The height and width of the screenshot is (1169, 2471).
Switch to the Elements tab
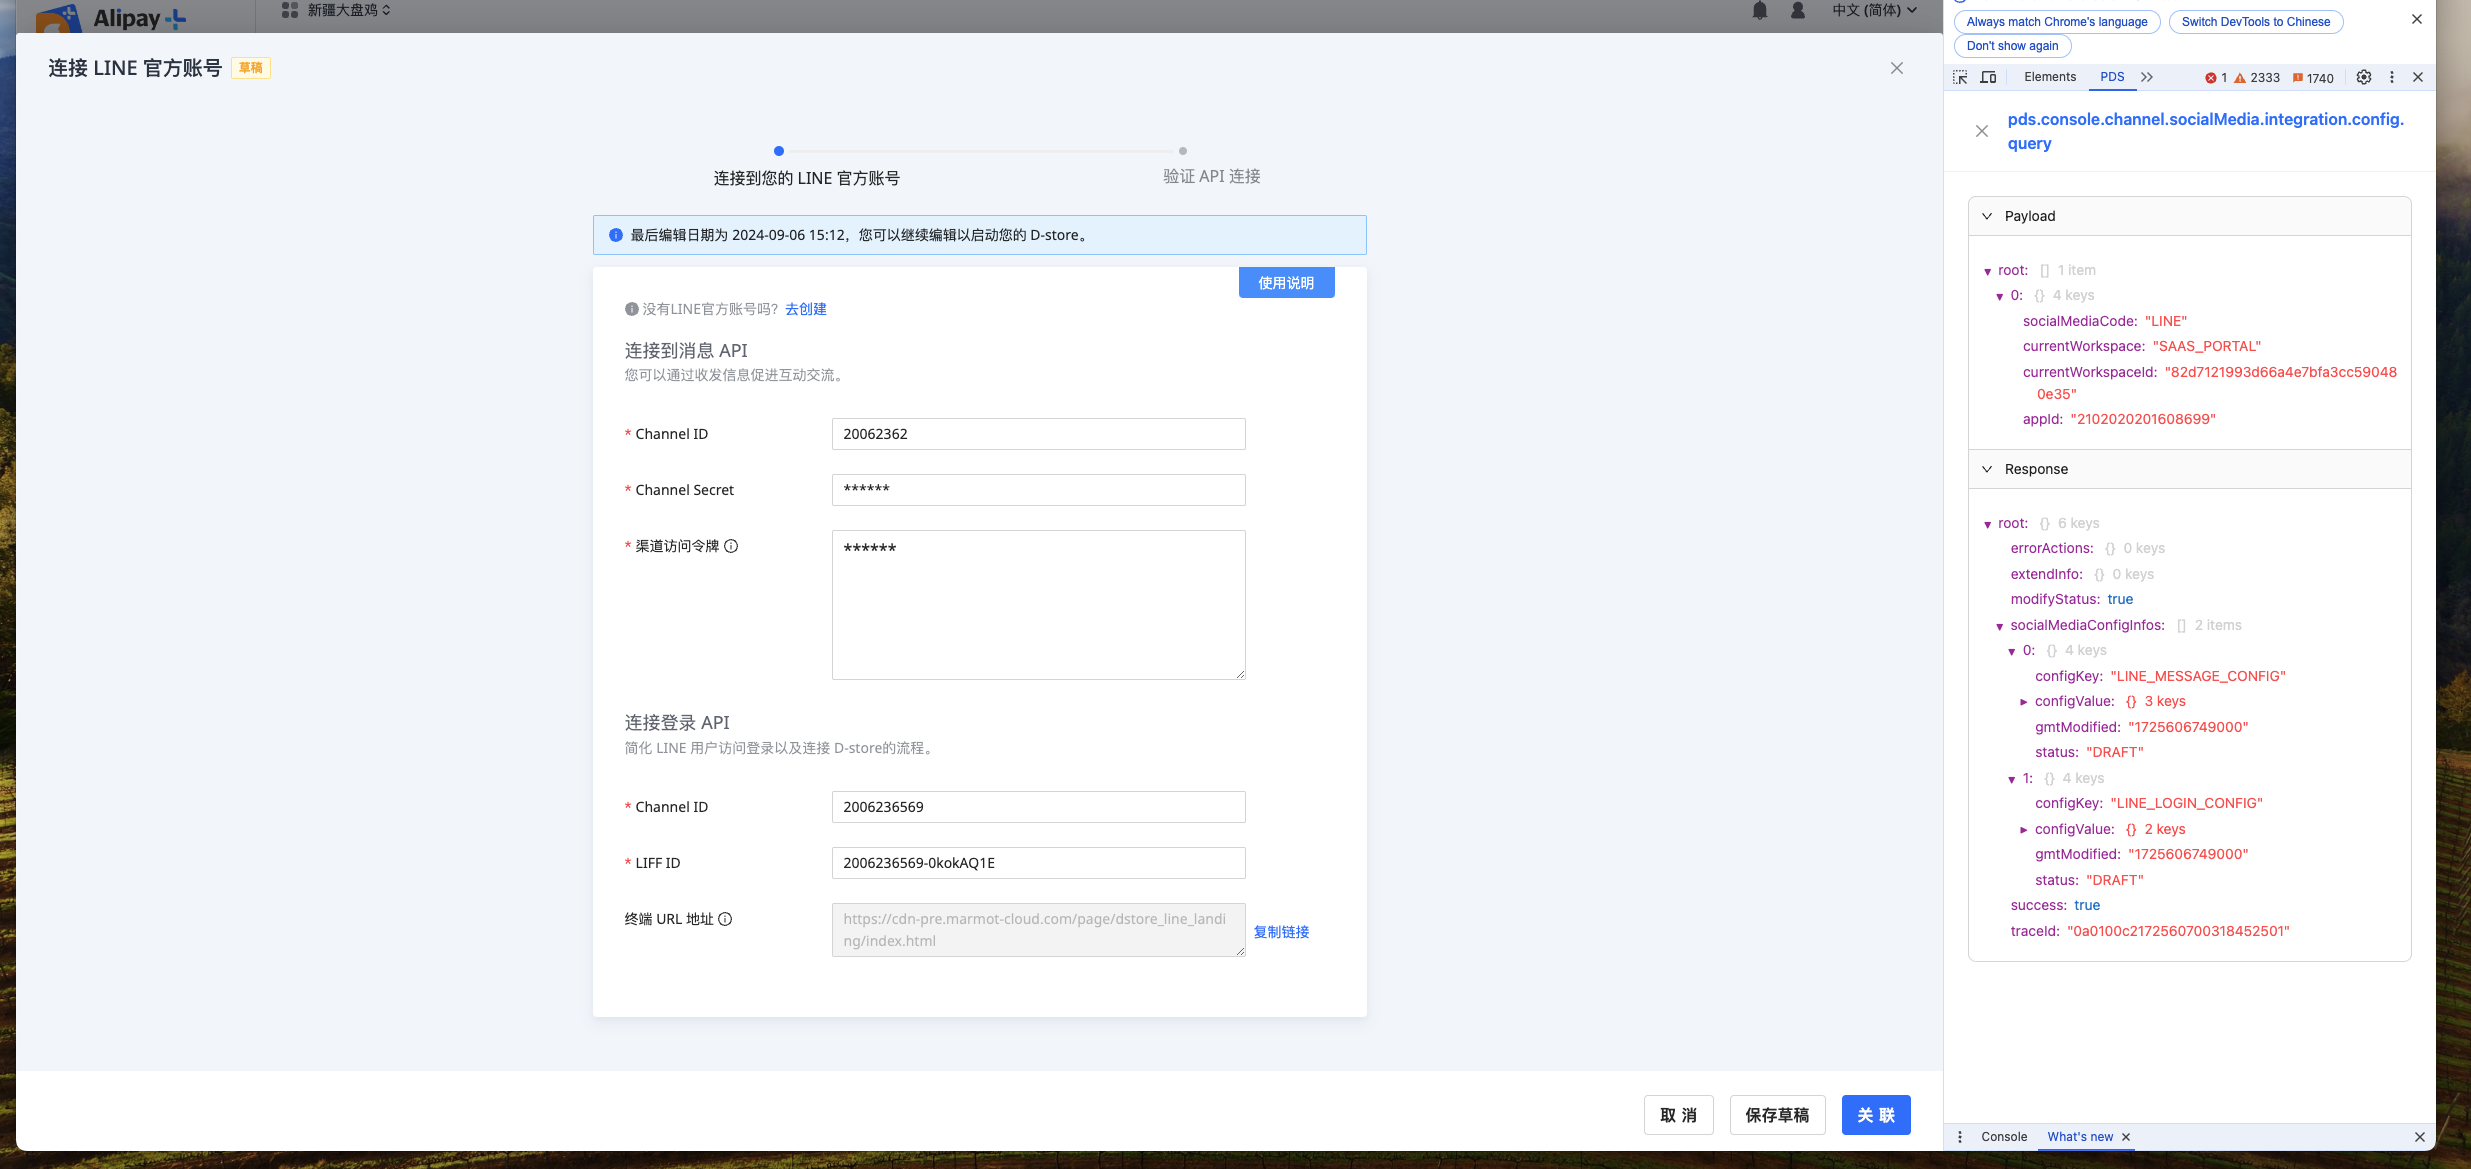coord(2049,77)
